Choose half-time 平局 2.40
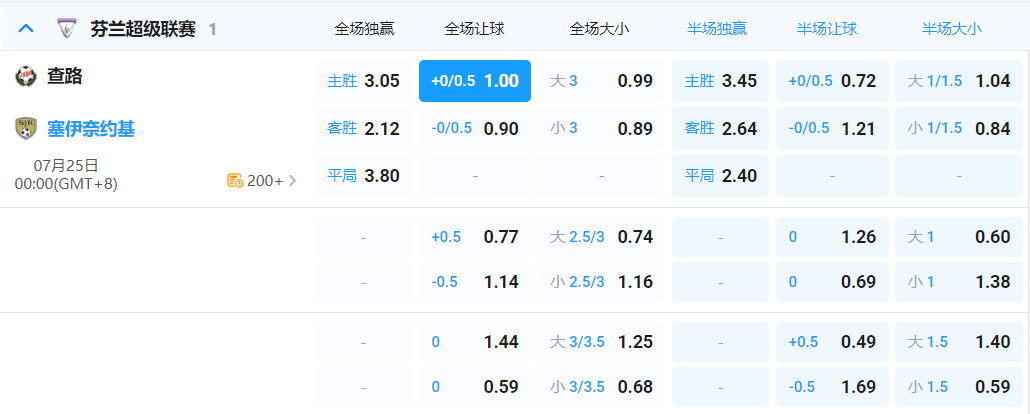 [720, 175]
